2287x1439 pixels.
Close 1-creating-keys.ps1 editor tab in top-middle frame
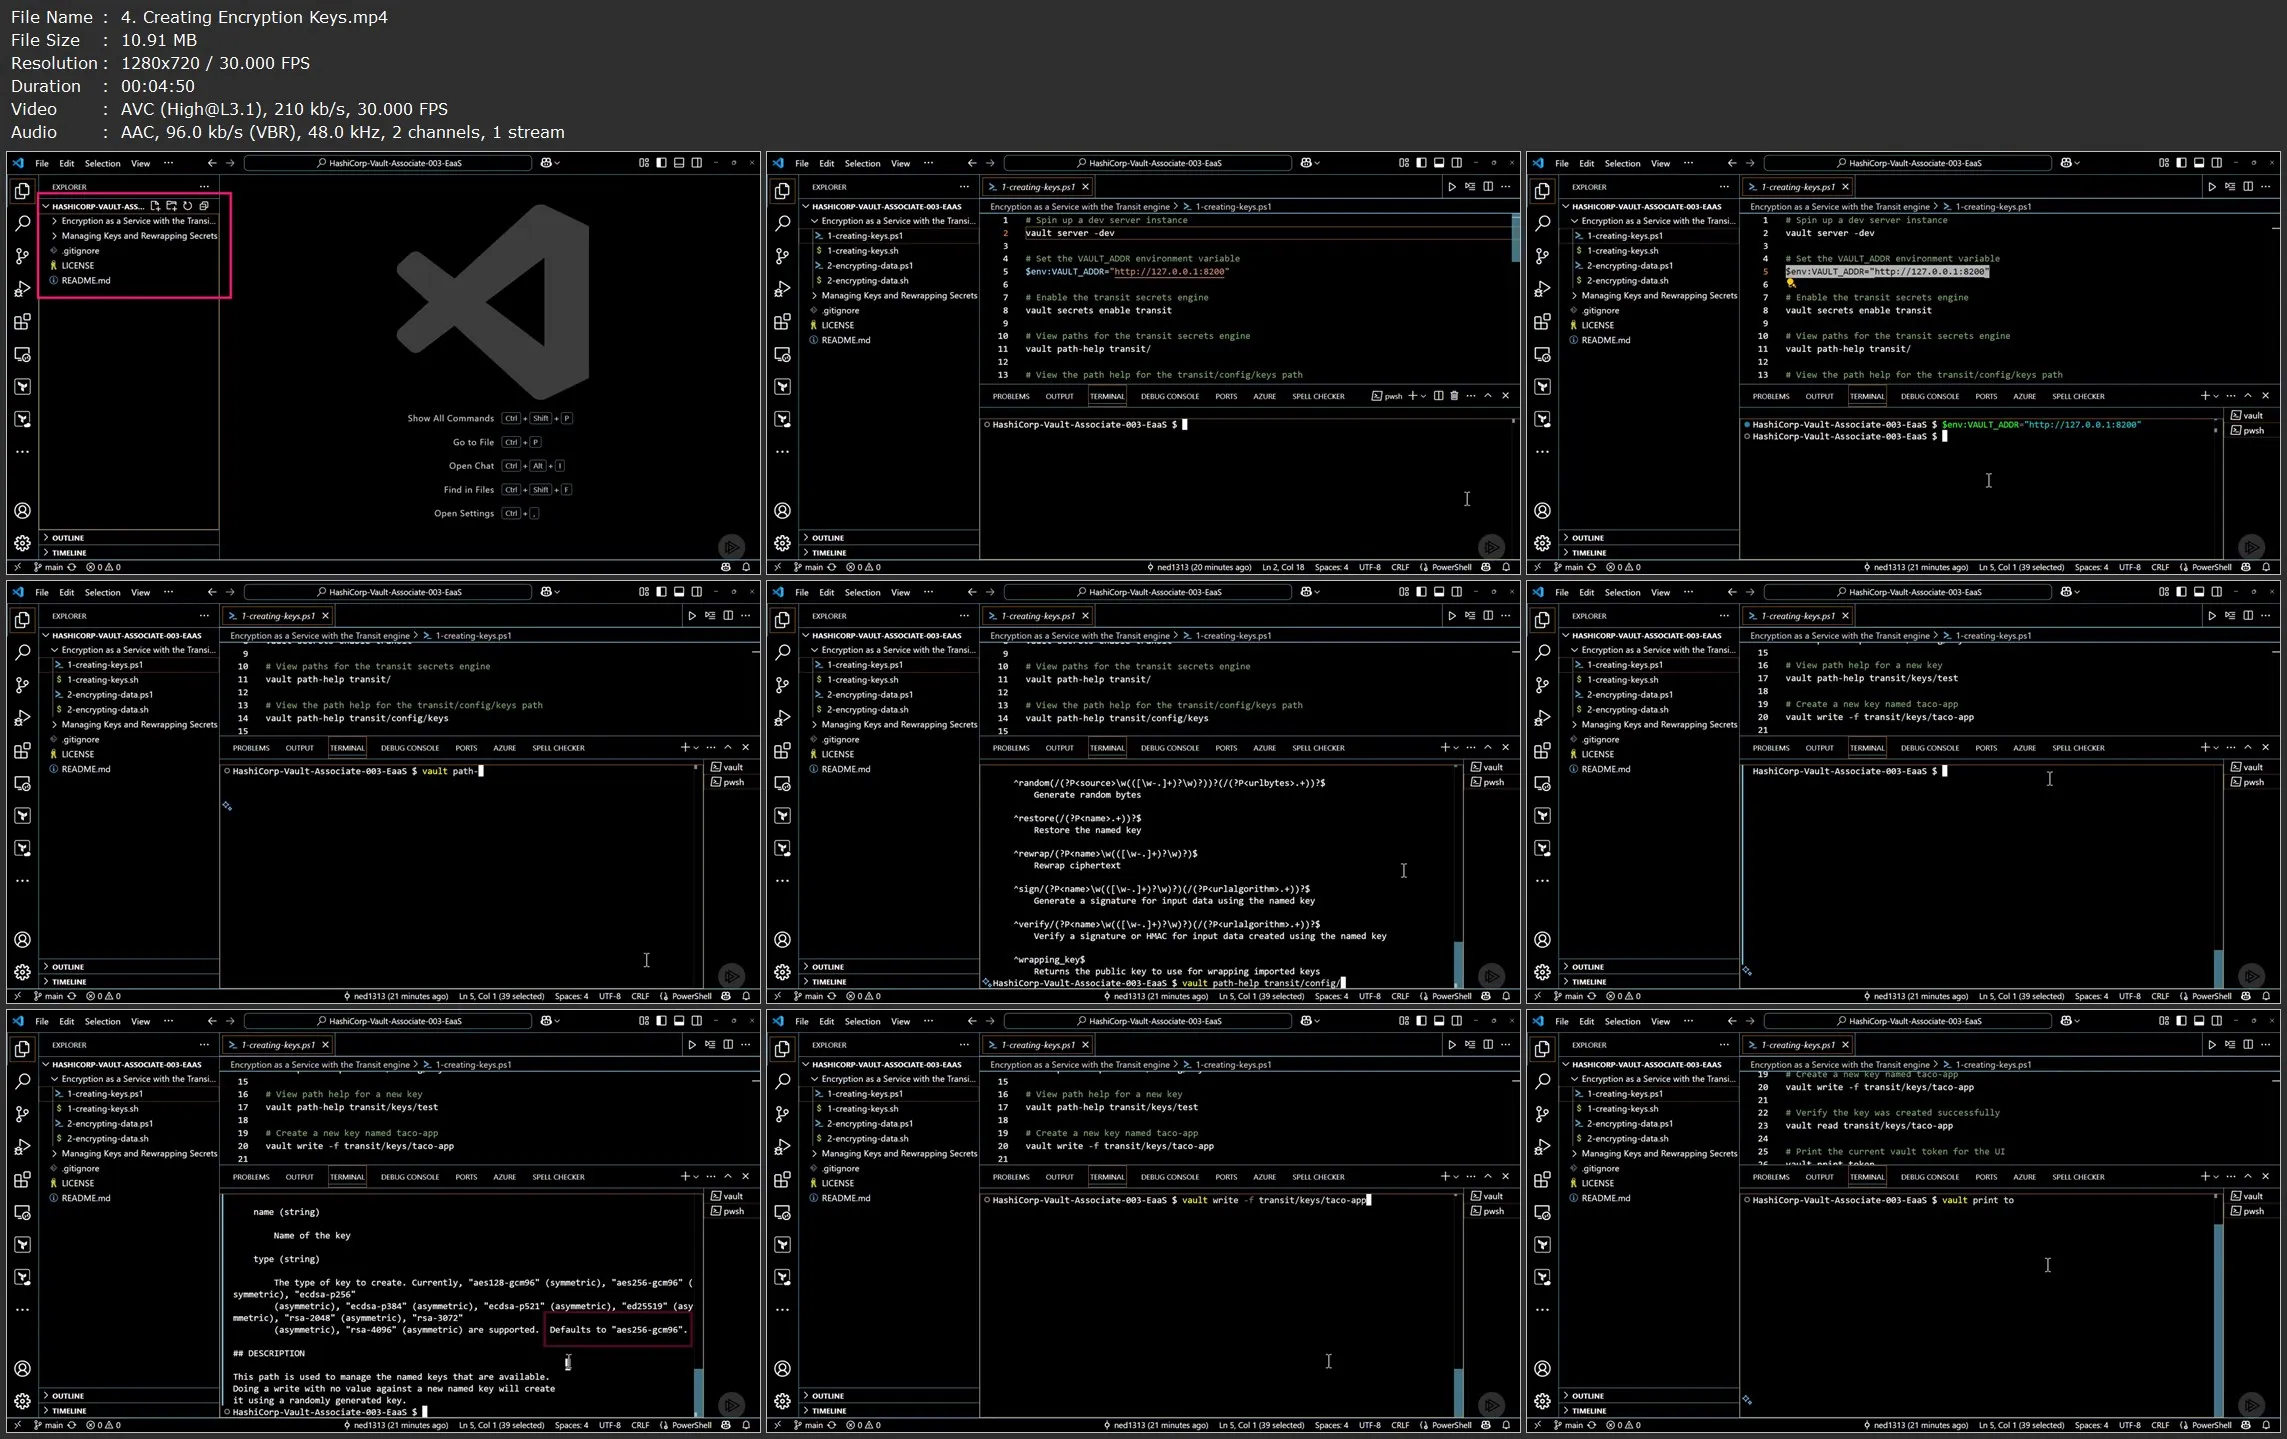click(x=1085, y=187)
